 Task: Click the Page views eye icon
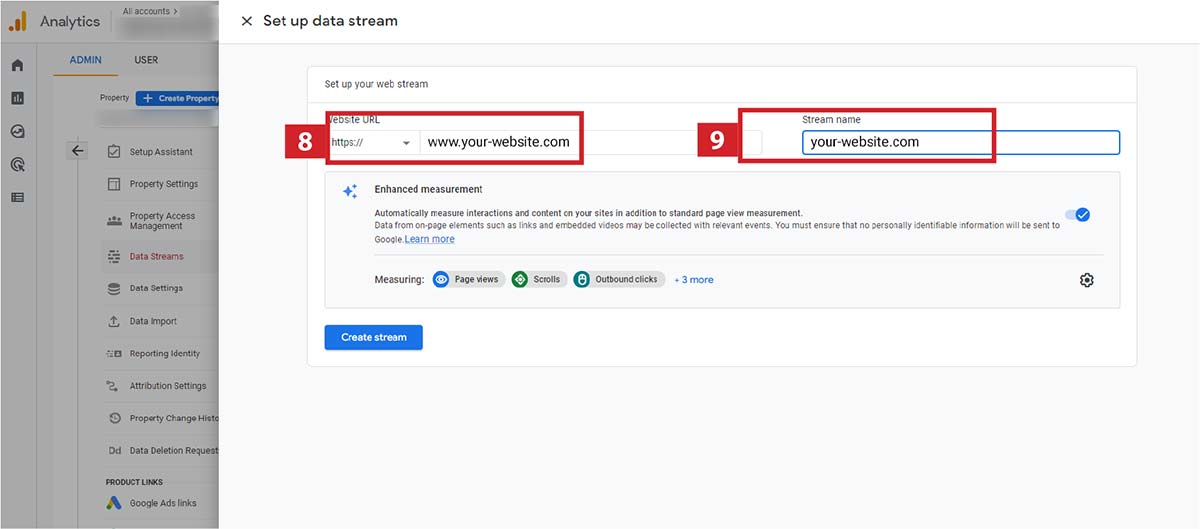point(441,280)
